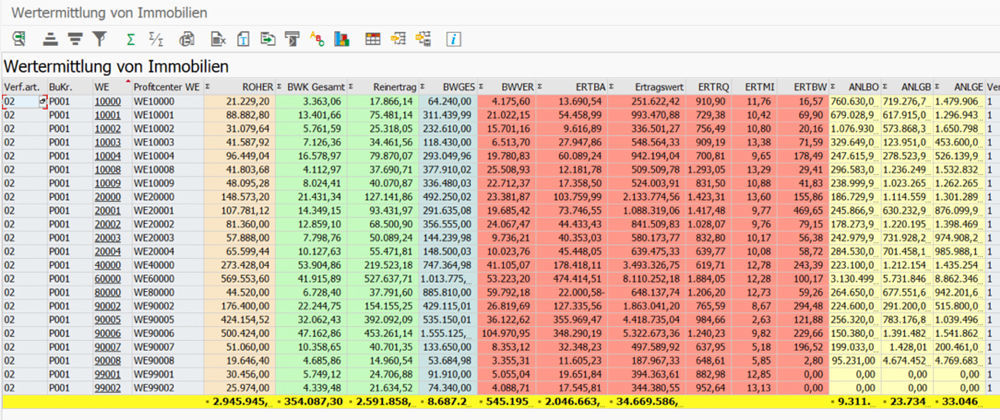
Task: Click the Proftcenter WE column header
Action: 165,87
